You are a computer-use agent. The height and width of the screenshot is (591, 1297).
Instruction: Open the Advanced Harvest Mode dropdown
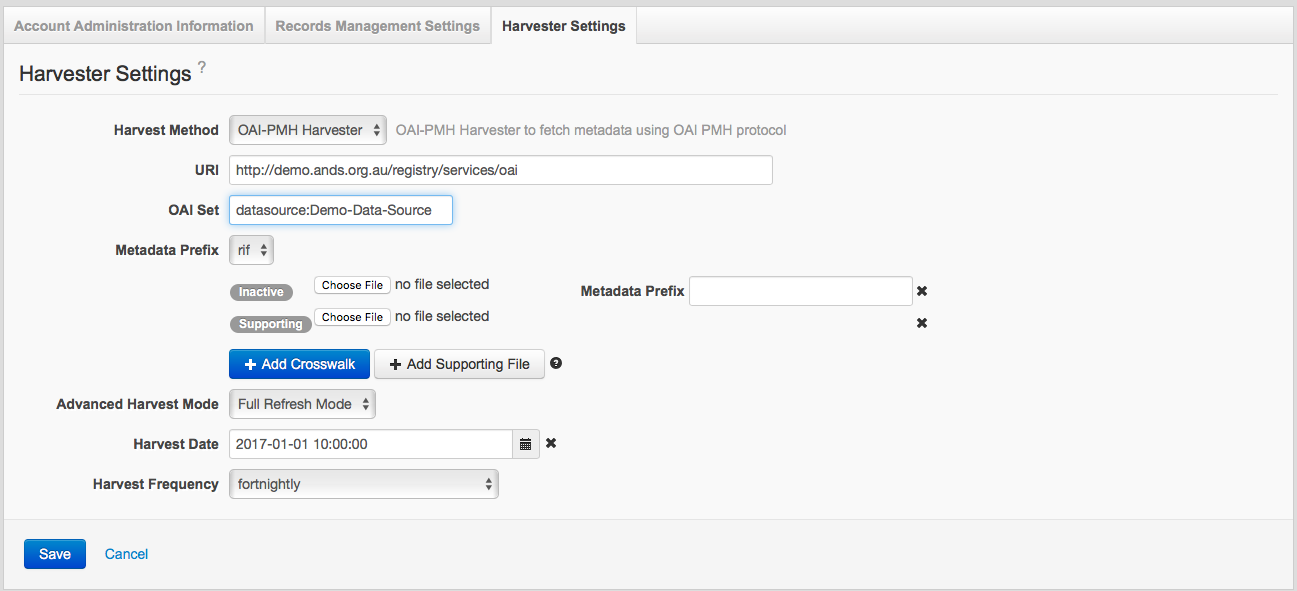pyautogui.click(x=302, y=404)
